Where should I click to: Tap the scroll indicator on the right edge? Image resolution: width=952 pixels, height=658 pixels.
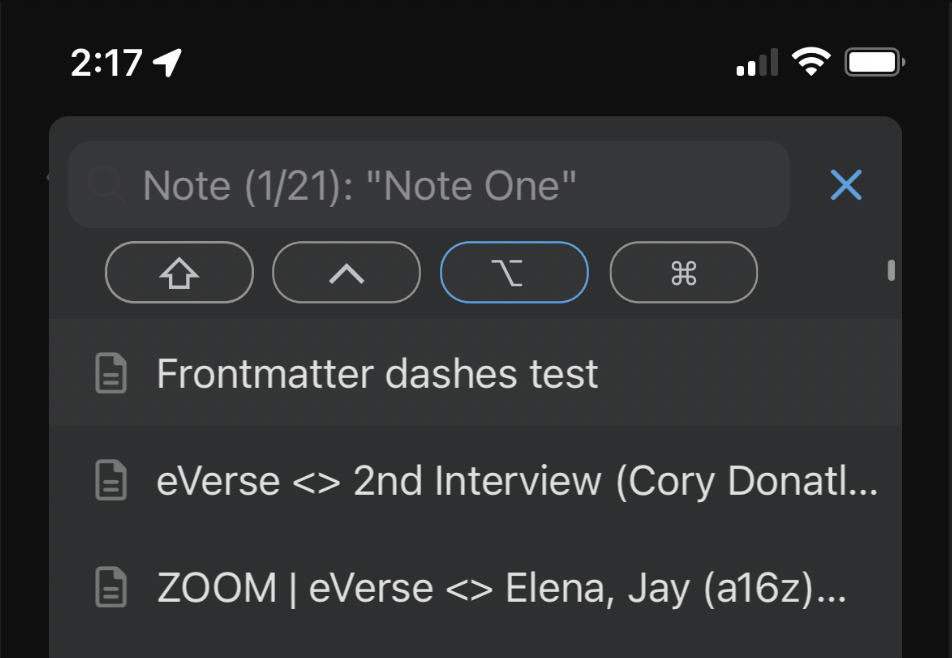[x=891, y=271]
